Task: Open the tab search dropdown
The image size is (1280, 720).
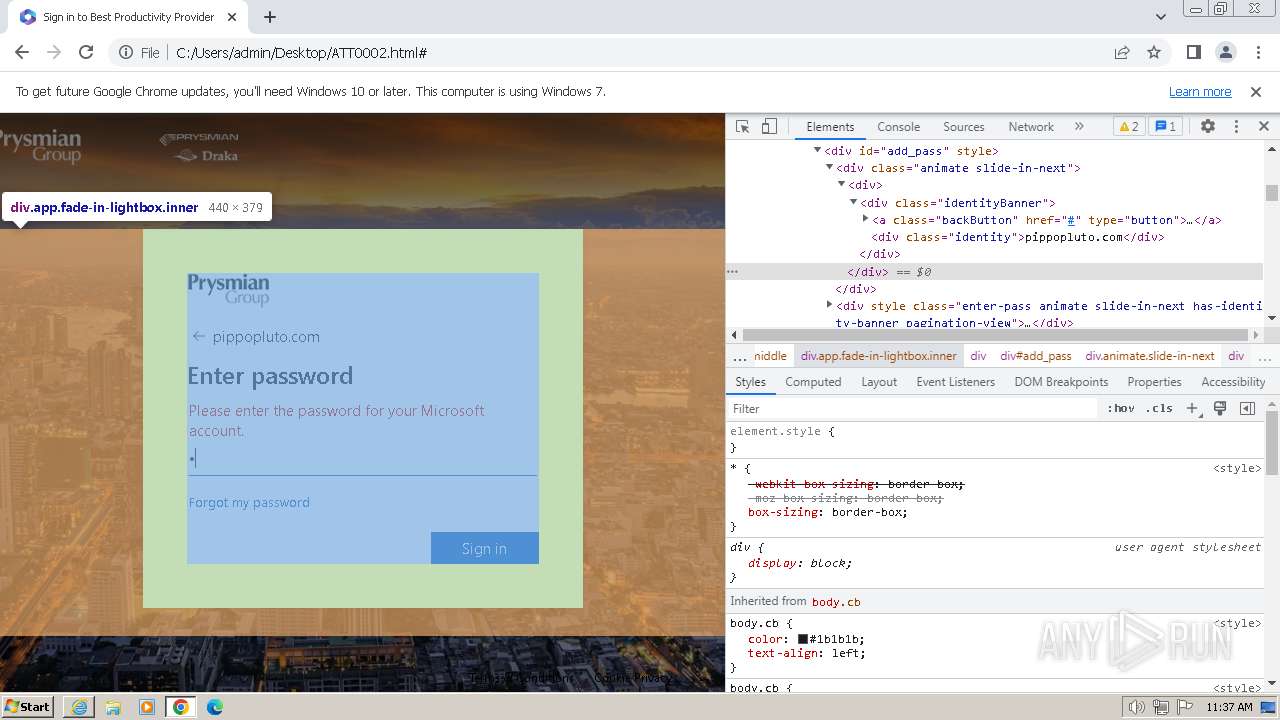Action: pyautogui.click(x=1160, y=17)
